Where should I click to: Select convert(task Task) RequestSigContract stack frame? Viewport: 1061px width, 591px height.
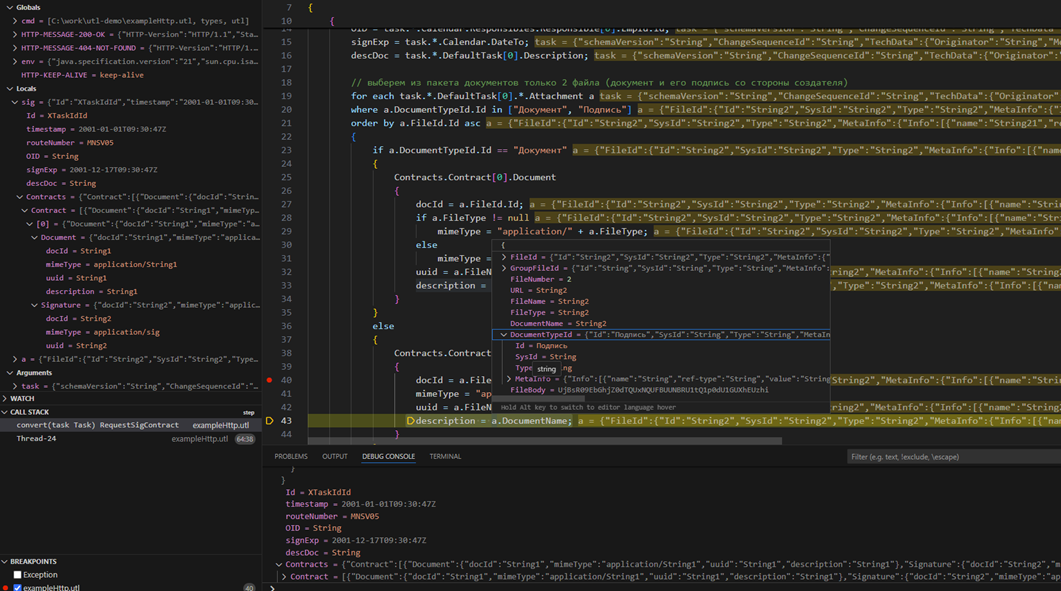coord(131,425)
